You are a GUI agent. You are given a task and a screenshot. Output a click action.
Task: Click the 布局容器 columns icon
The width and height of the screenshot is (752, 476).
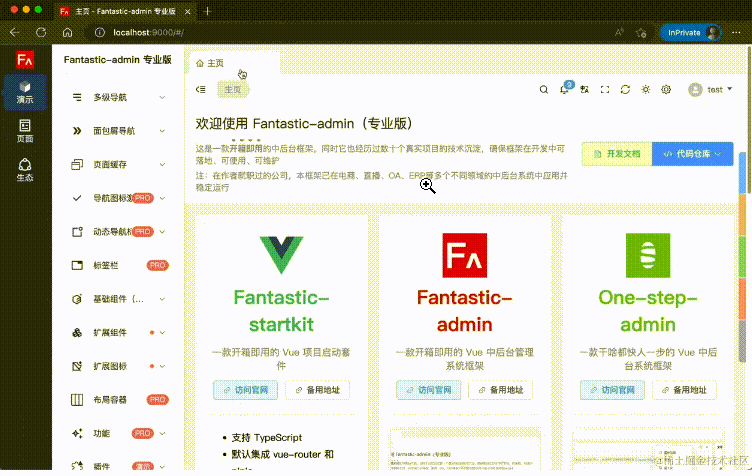(x=77, y=400)
